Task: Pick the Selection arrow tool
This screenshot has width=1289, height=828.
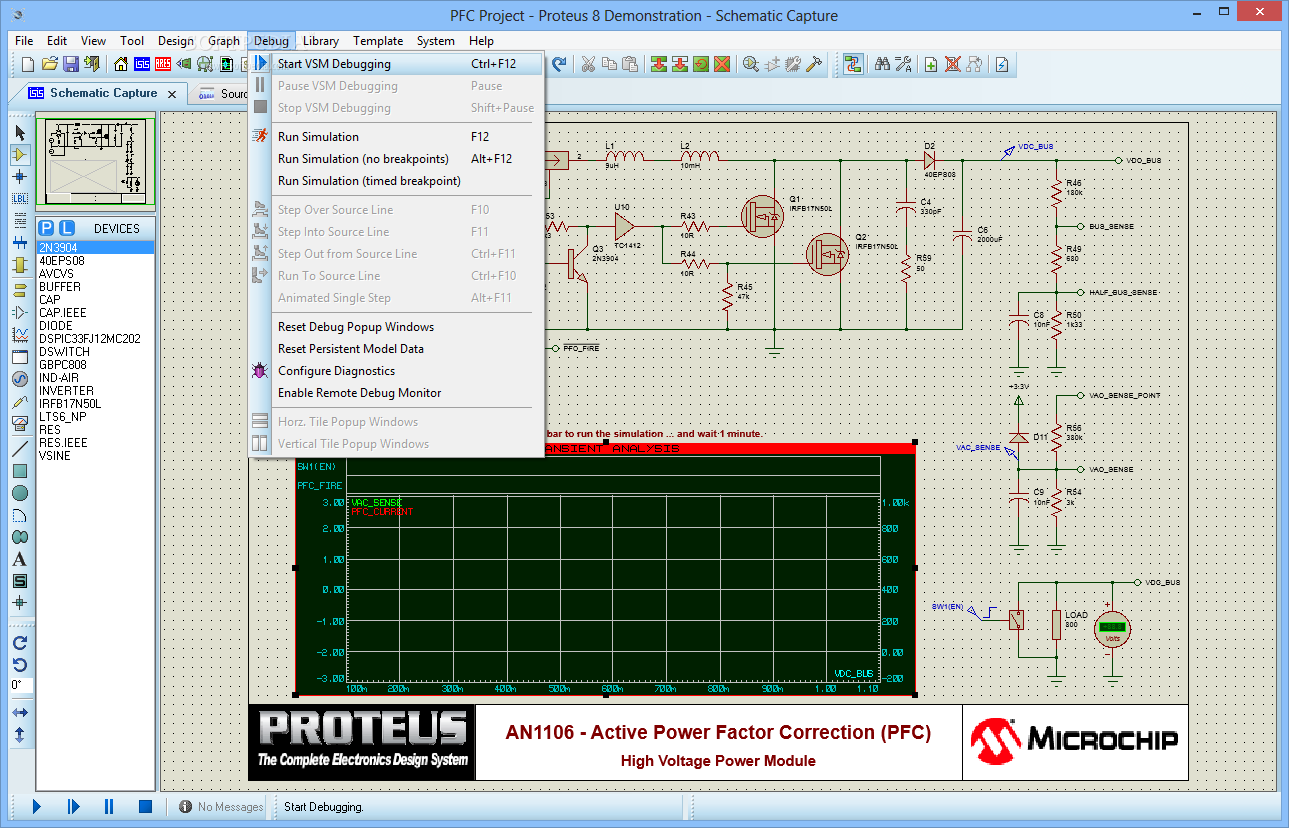Action: (19, 132)
